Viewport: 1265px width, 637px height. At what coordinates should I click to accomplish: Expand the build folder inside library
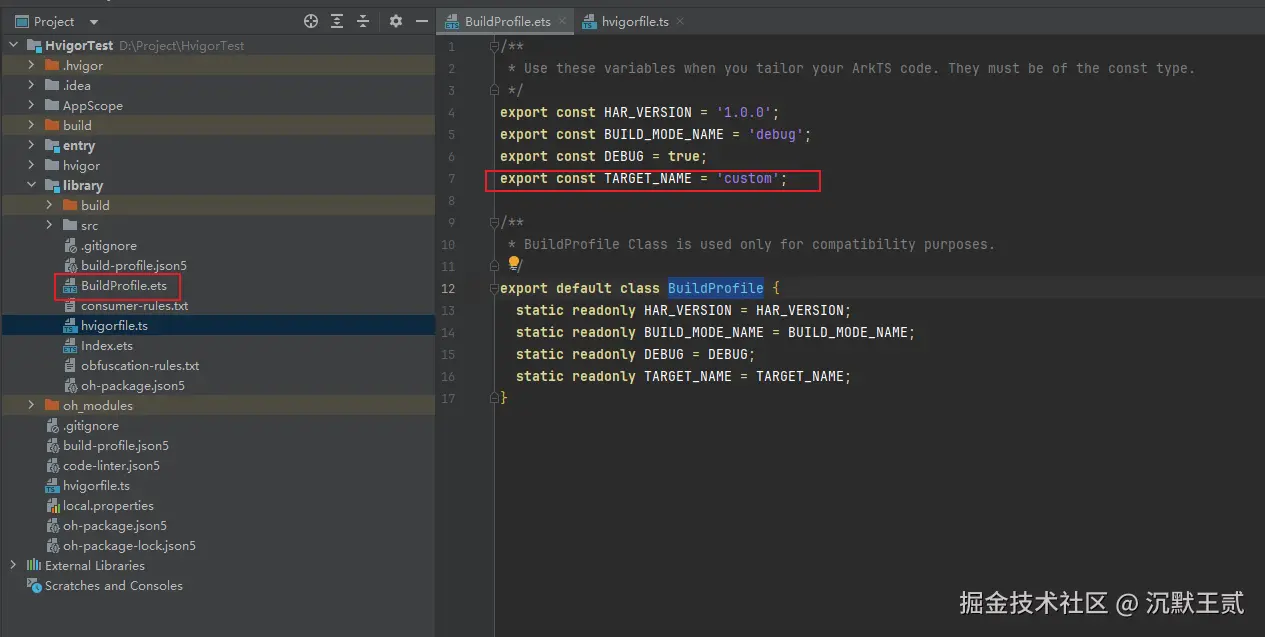coord(49,205)
